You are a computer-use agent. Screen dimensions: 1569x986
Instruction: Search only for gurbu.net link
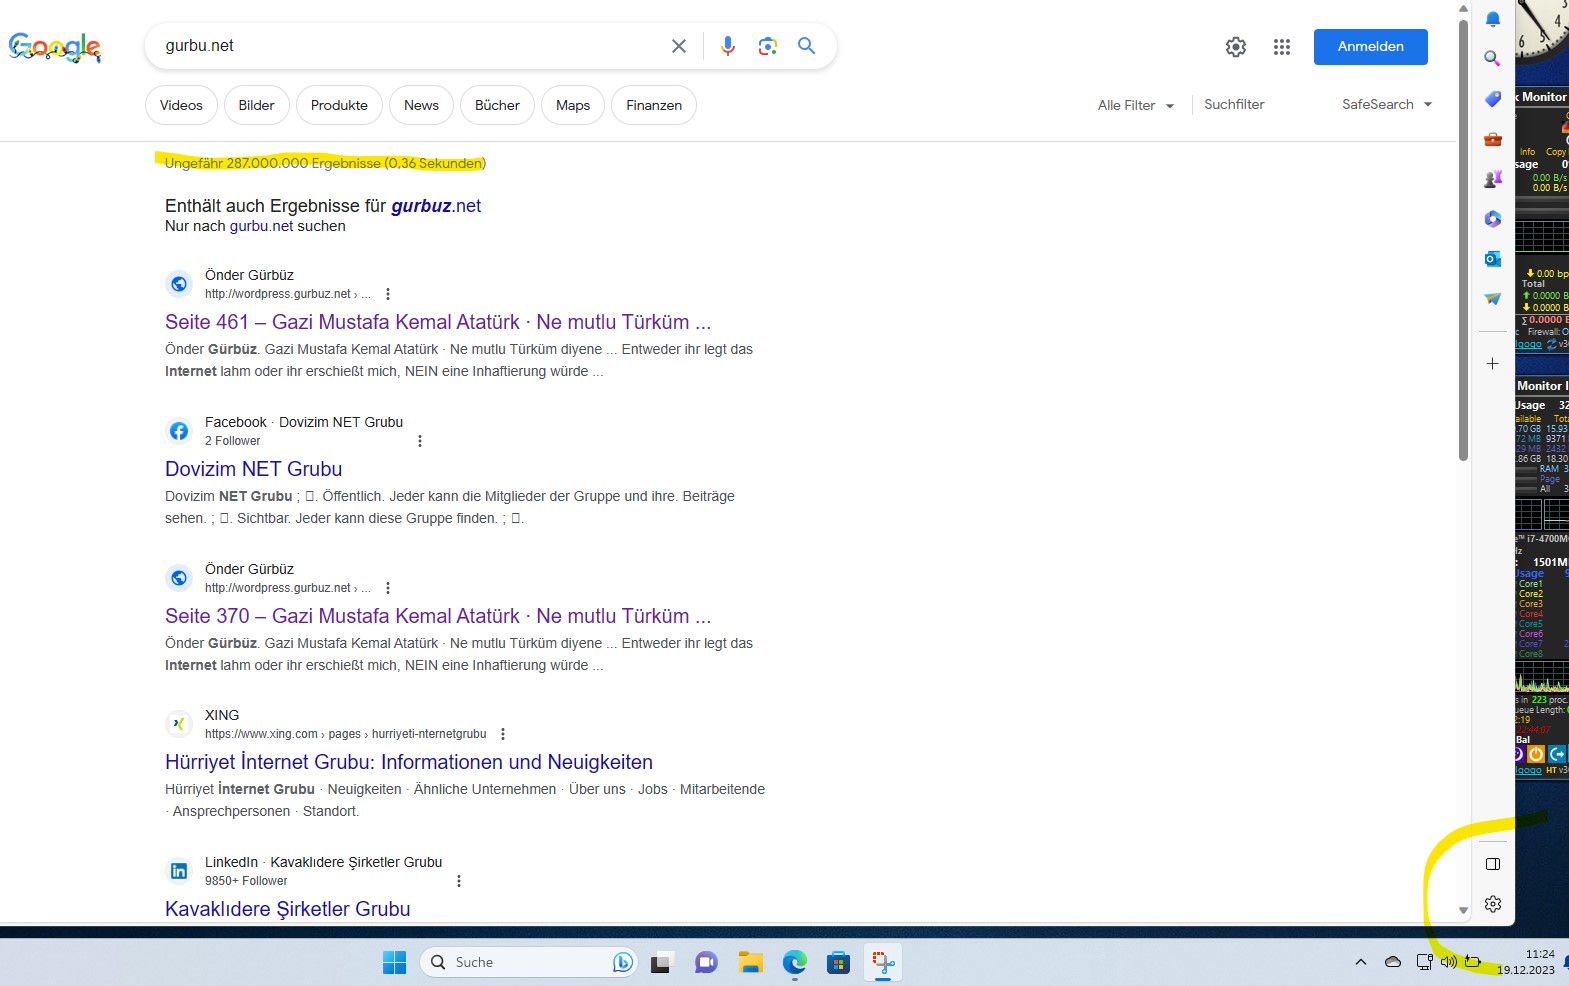pos(261,226)
